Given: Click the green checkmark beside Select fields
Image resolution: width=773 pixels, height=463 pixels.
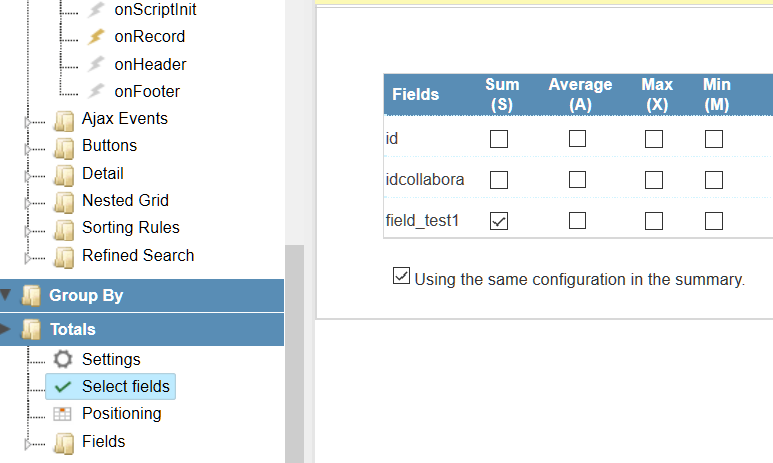Looking at the screenshot, I should pos(63,387).
